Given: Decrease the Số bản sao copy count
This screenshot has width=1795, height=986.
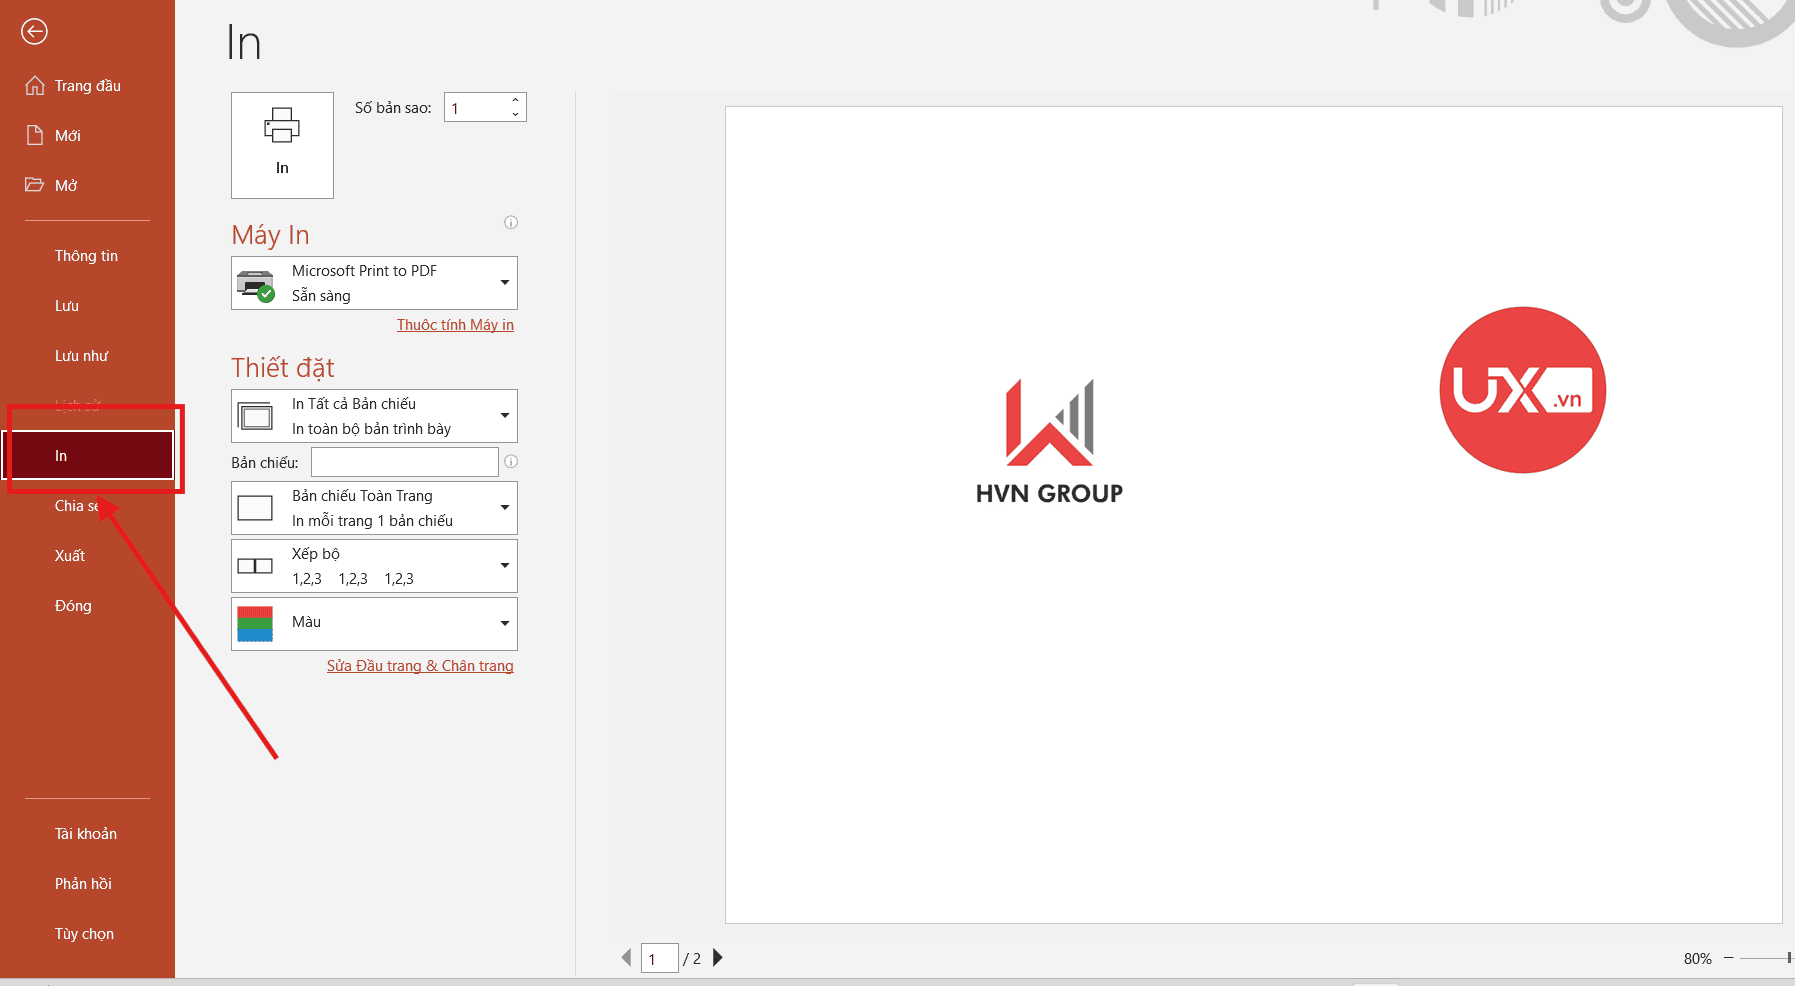Looking at the screenshot, I should point(515,114).
